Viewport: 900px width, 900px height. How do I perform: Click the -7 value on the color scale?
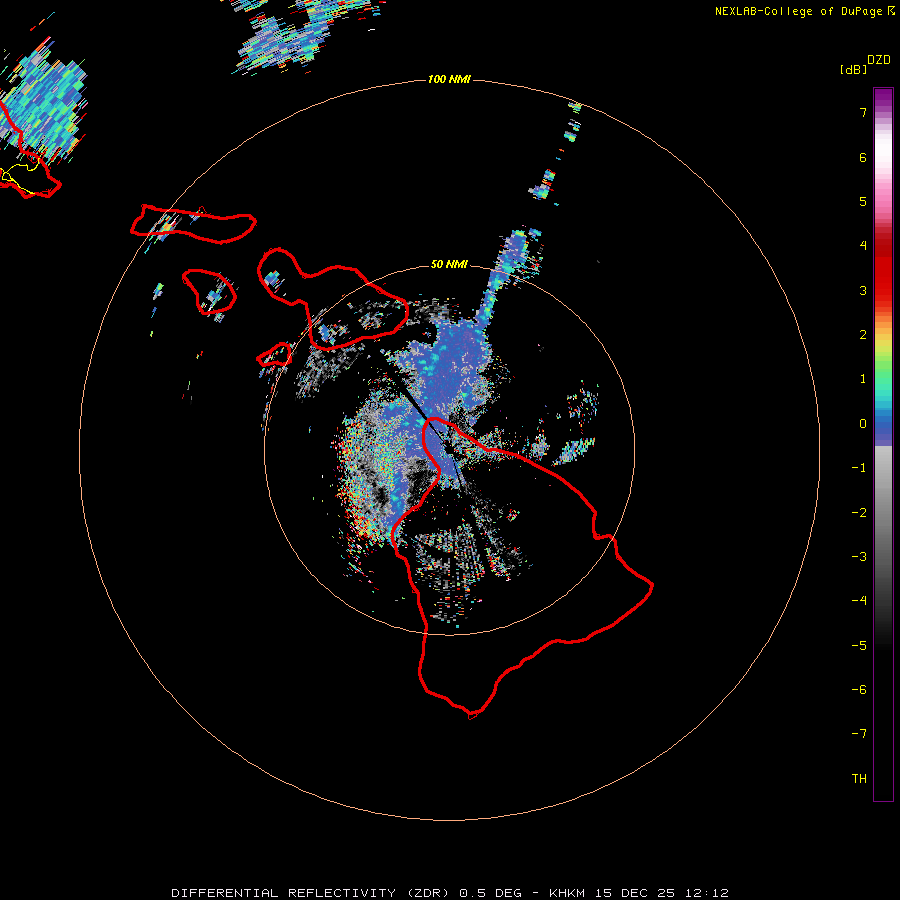coord(859,734)
